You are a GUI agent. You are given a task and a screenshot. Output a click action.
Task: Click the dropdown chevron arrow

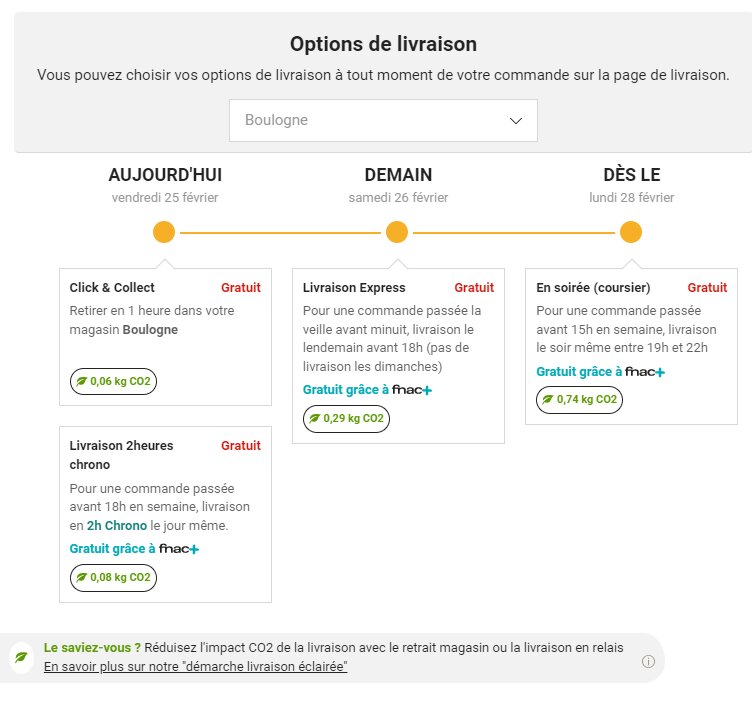pyautogui.click(x=516, y=121)
